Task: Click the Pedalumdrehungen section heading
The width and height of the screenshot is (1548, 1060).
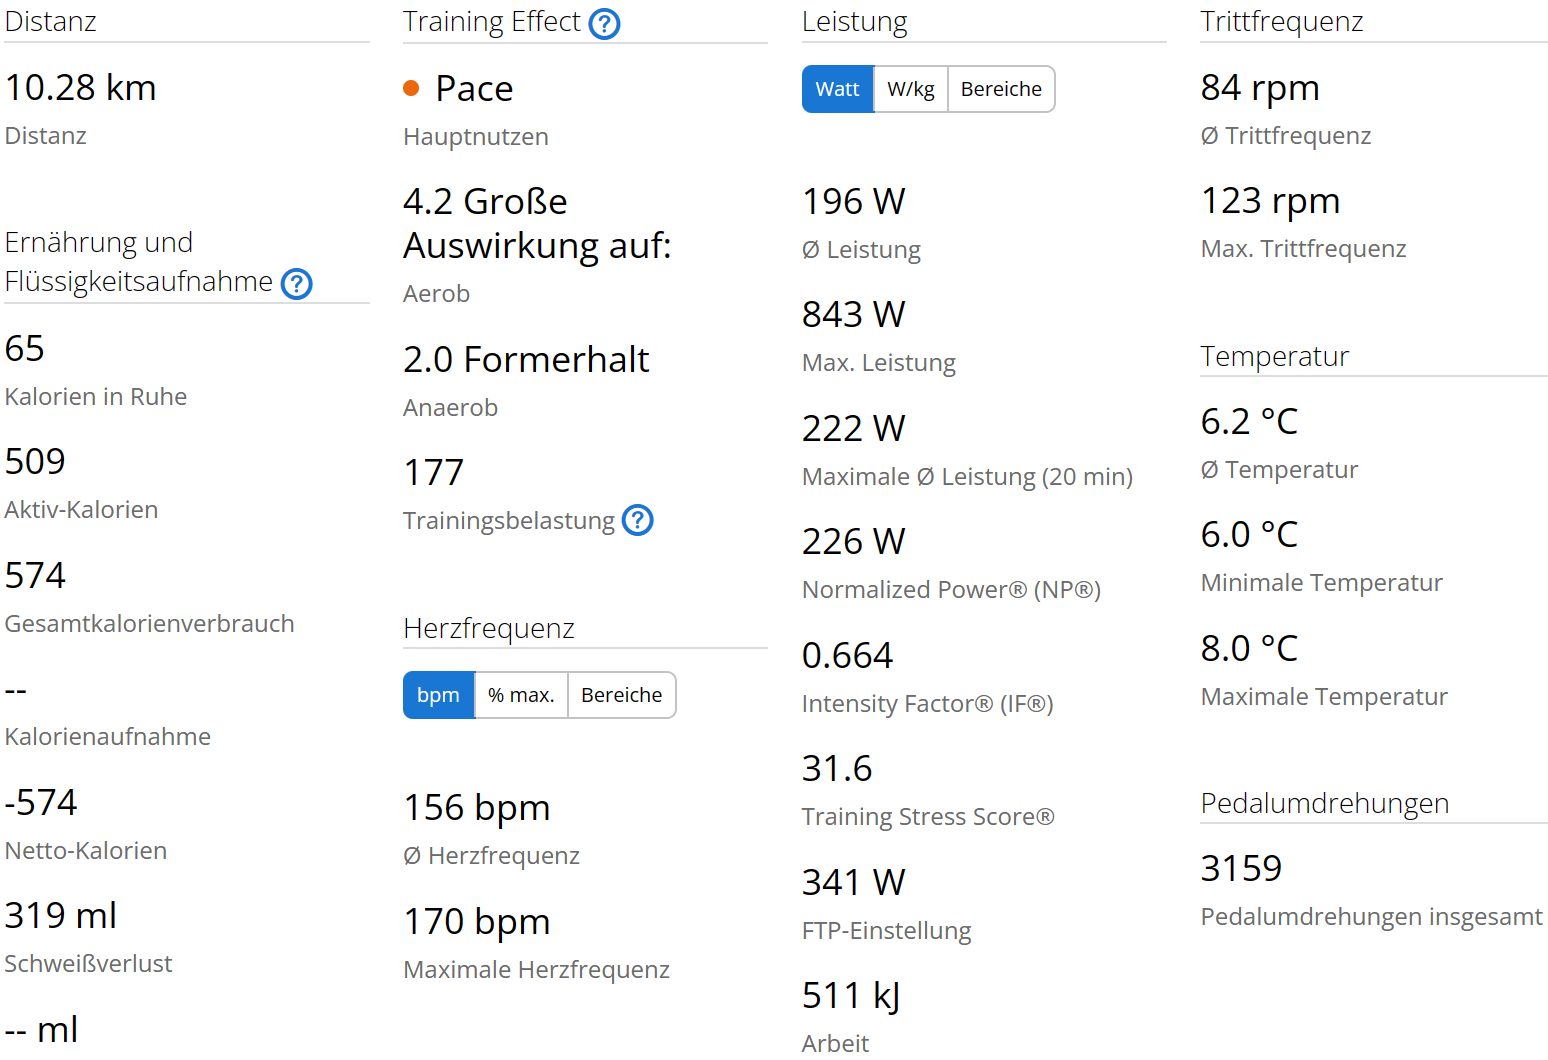Action: pyautogui.click(x=1324, y=803)
